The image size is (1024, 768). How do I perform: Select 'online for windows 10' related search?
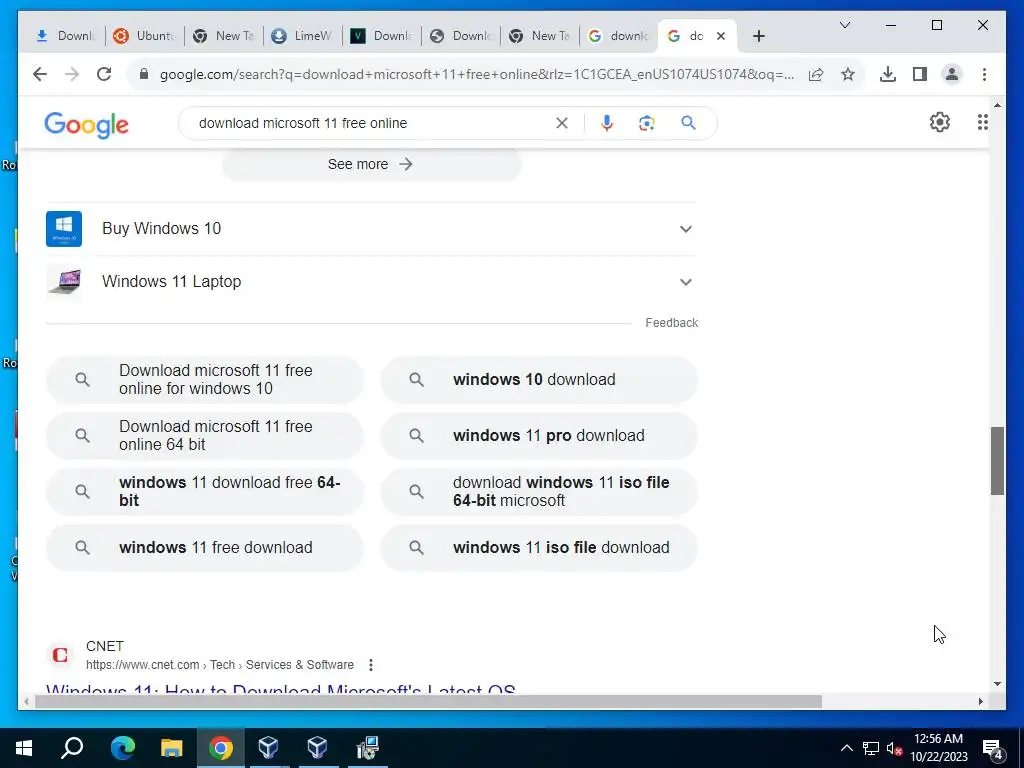[204, 379]
